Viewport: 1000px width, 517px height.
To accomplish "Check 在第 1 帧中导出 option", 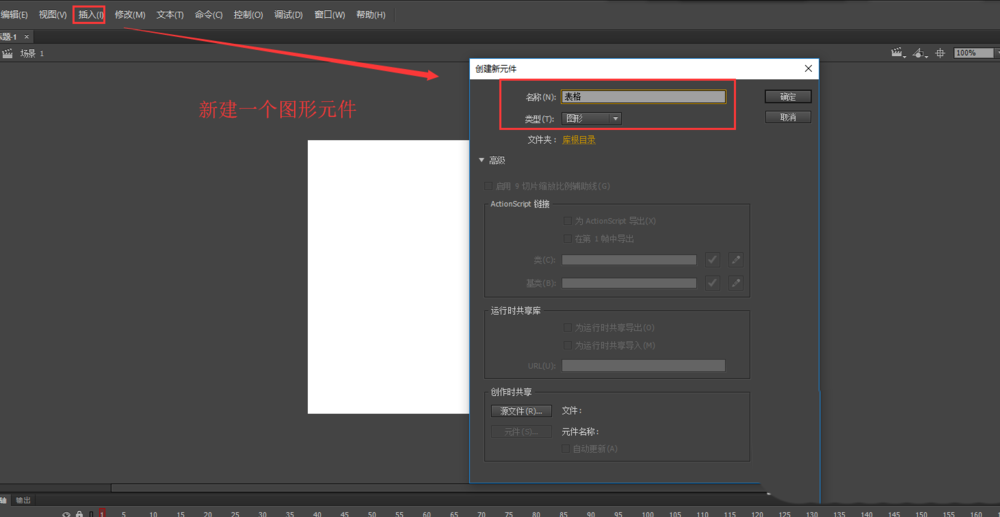I will 568,238.
